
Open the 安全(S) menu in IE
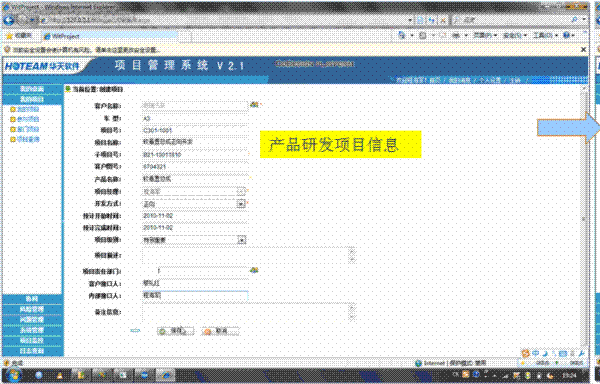point(514,36)
